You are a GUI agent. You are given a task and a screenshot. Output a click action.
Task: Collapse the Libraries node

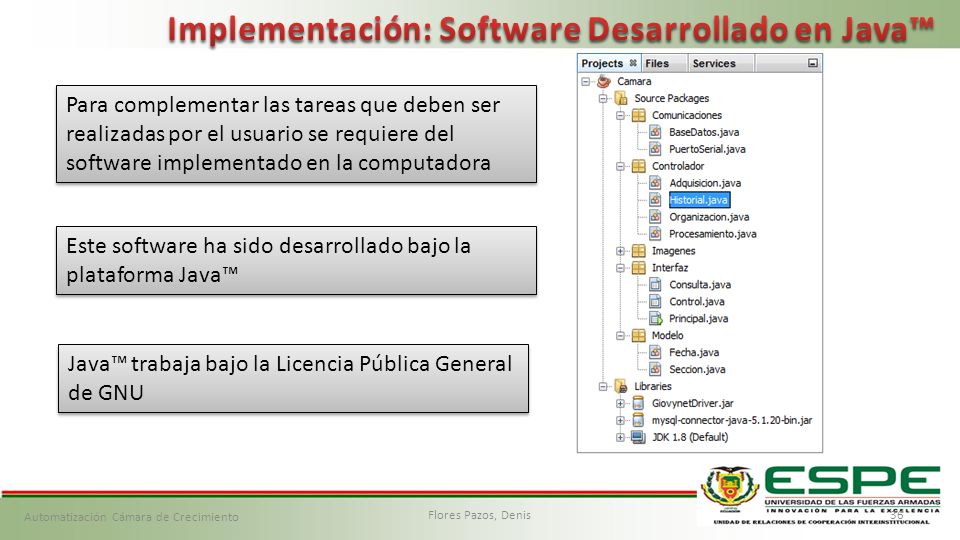(x=603, y=386)
